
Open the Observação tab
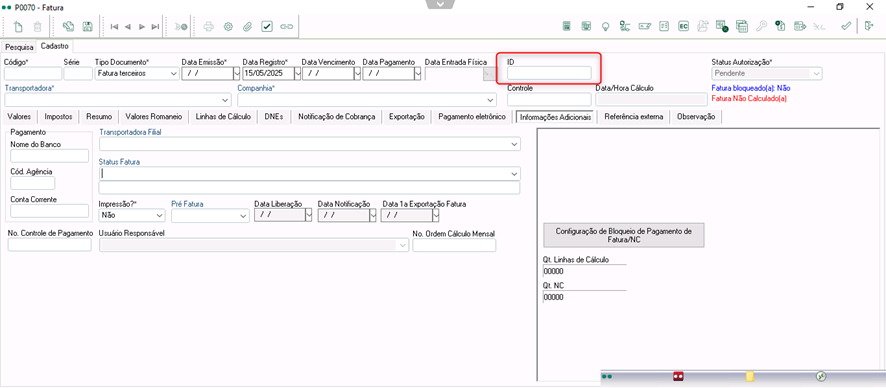tap(696, 117)
